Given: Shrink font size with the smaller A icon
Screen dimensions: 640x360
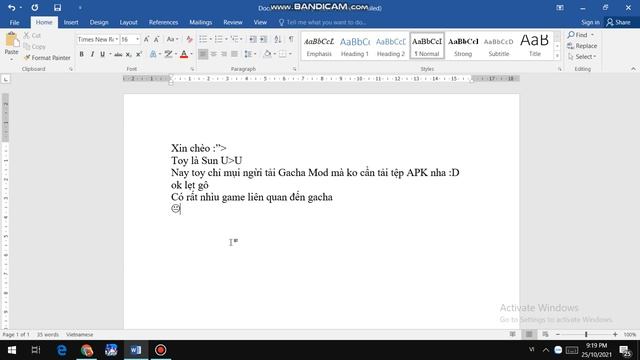Looking at the screenshot, I should coord(156,39).
